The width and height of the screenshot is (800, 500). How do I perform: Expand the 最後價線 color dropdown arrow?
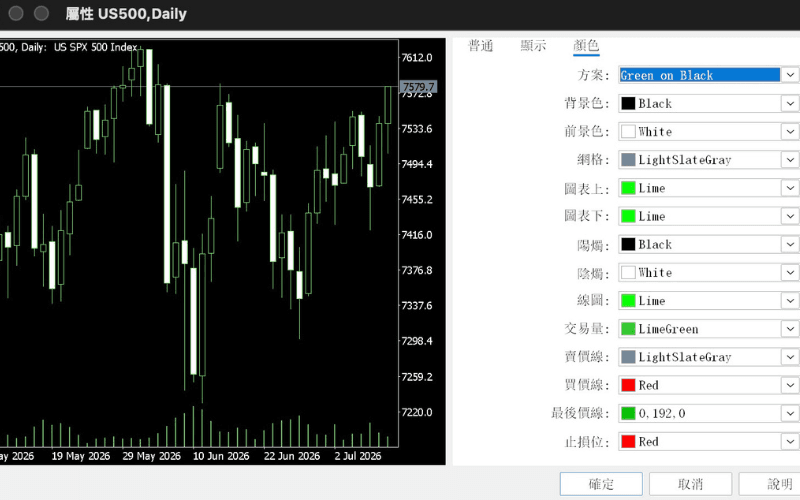790,413
